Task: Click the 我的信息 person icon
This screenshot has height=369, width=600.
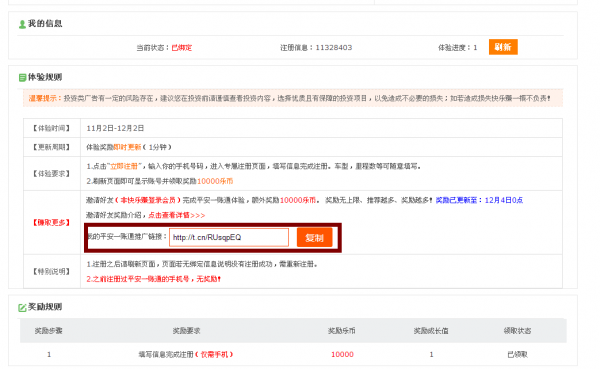Action: coord(22,24)
